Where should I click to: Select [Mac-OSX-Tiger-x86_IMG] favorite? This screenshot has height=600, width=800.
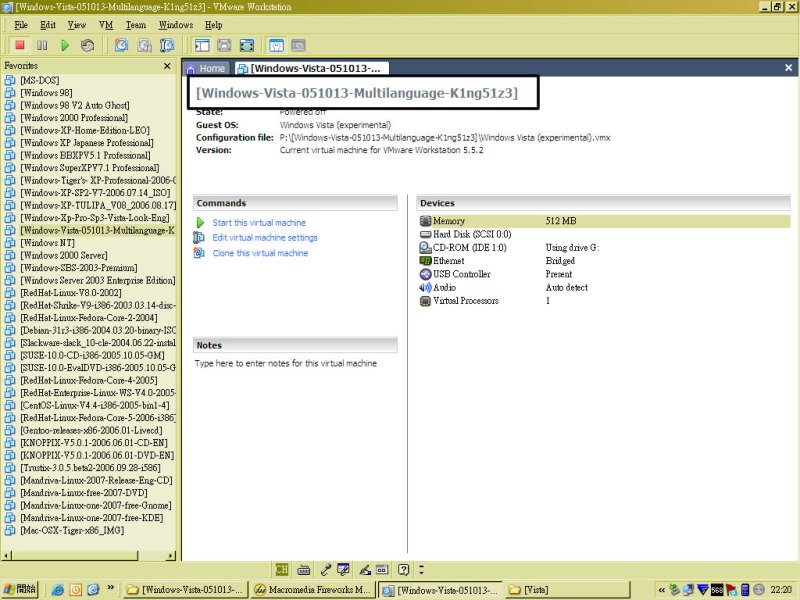click(x=72, y=530)
